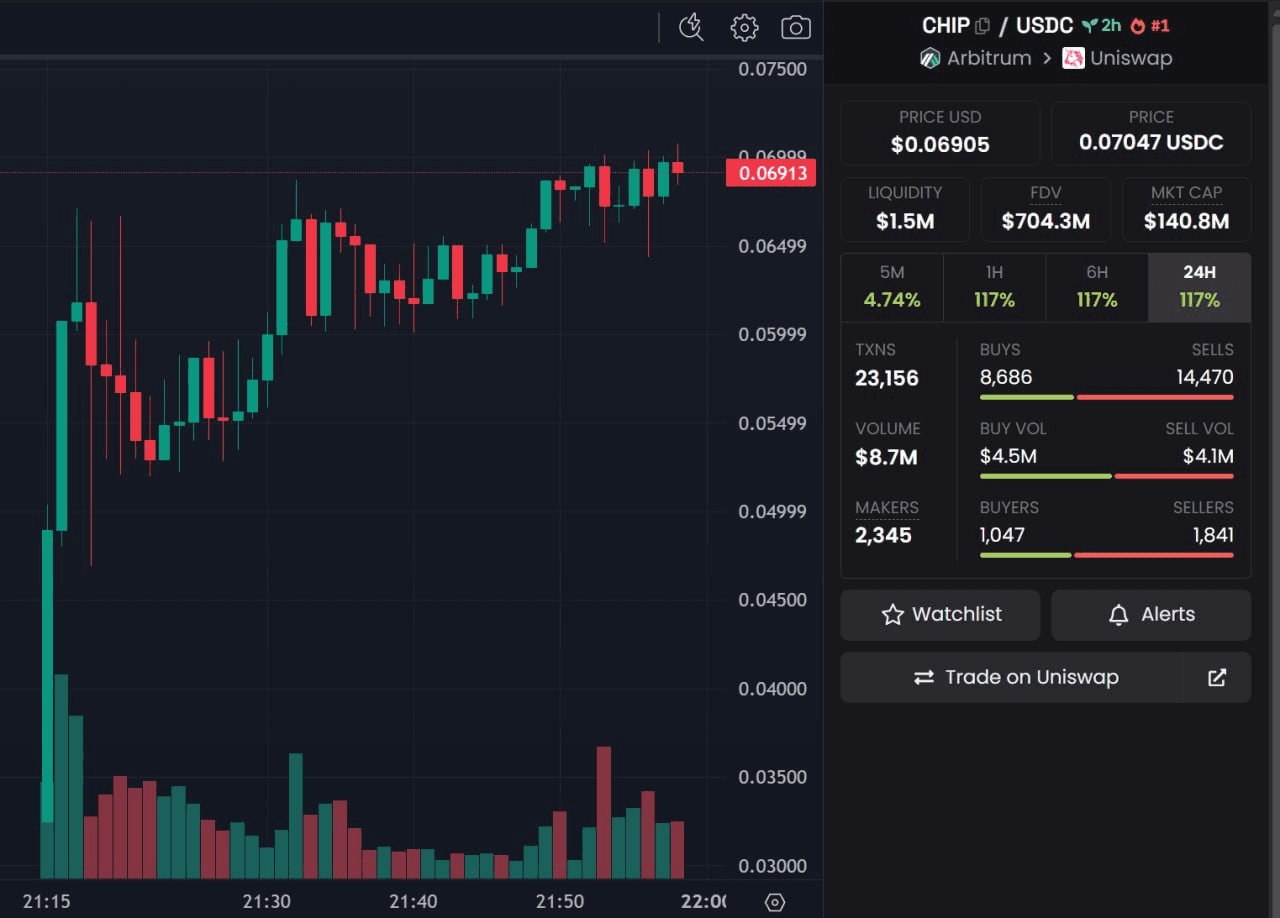
Task: Click the FDV $704.3M box
Action: click(x=1046, y=210)
